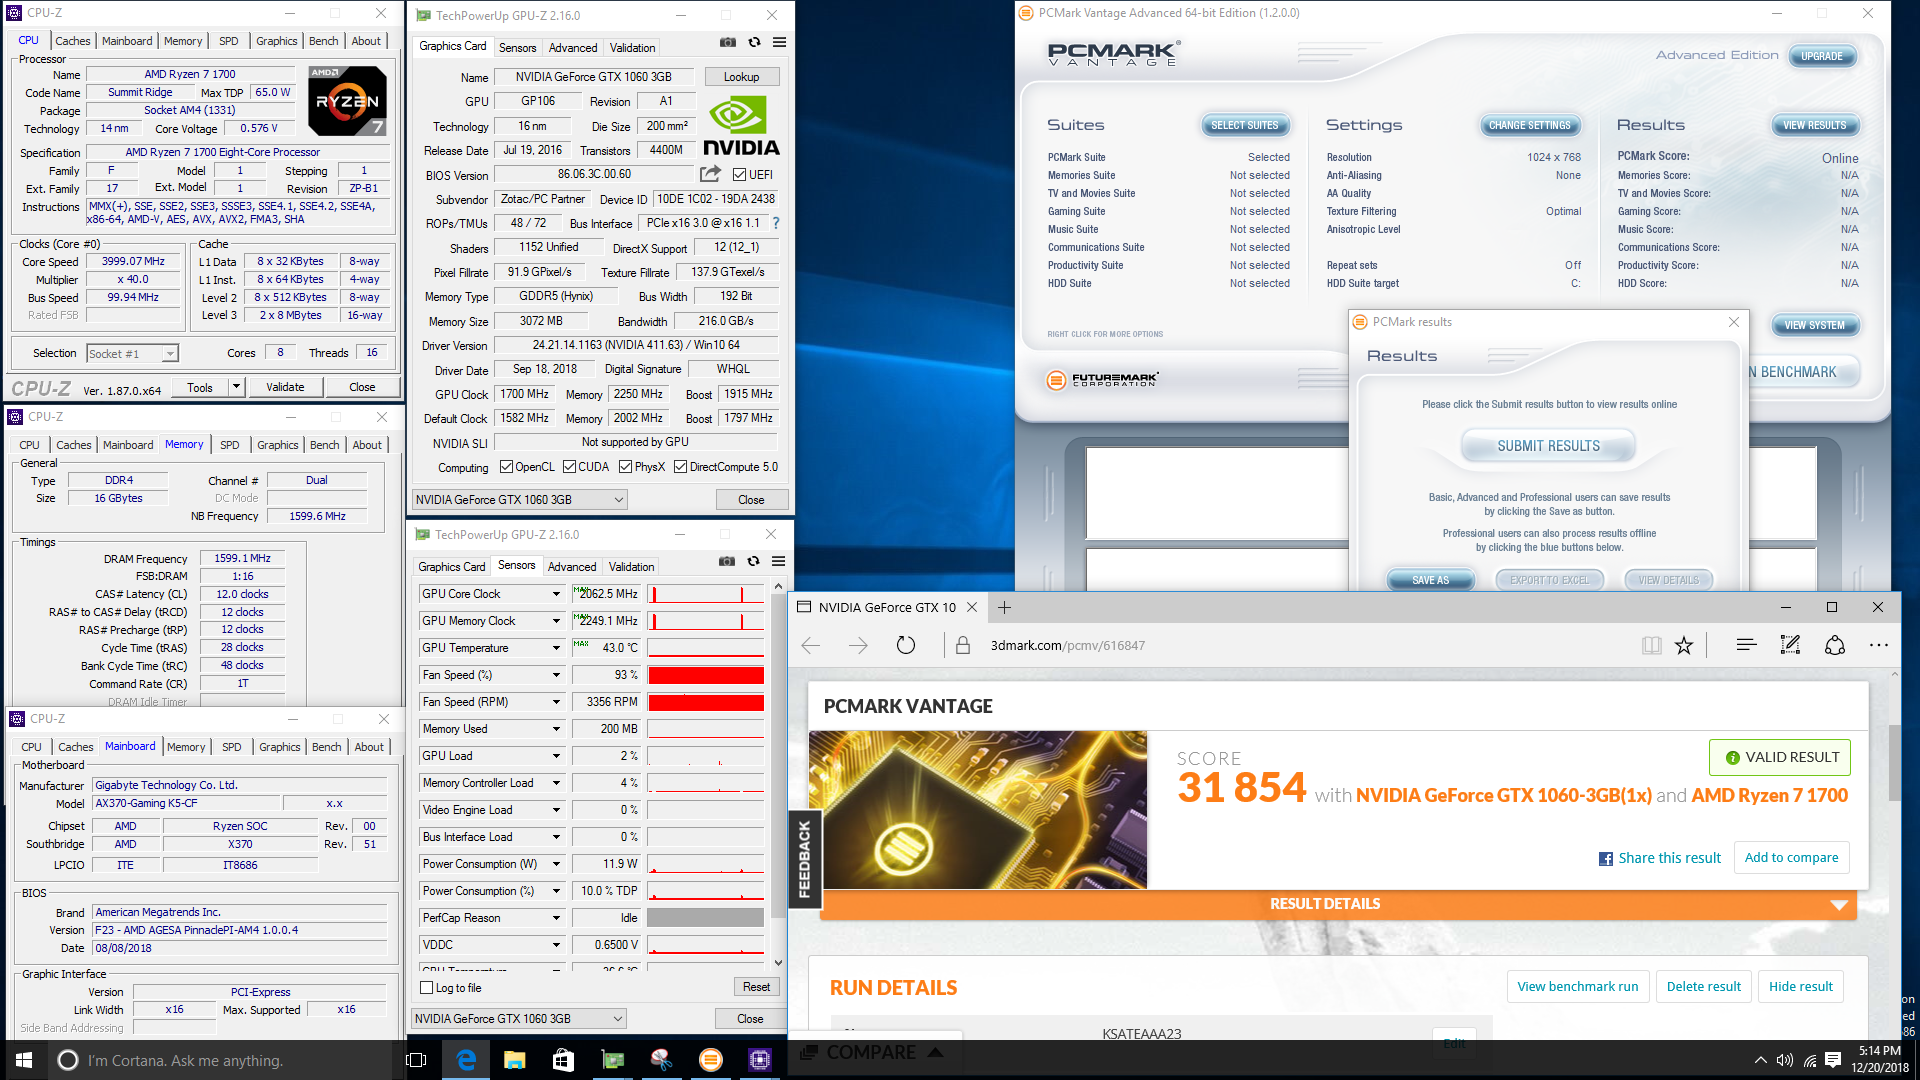Click the Edge web note pen icon

1790,645
